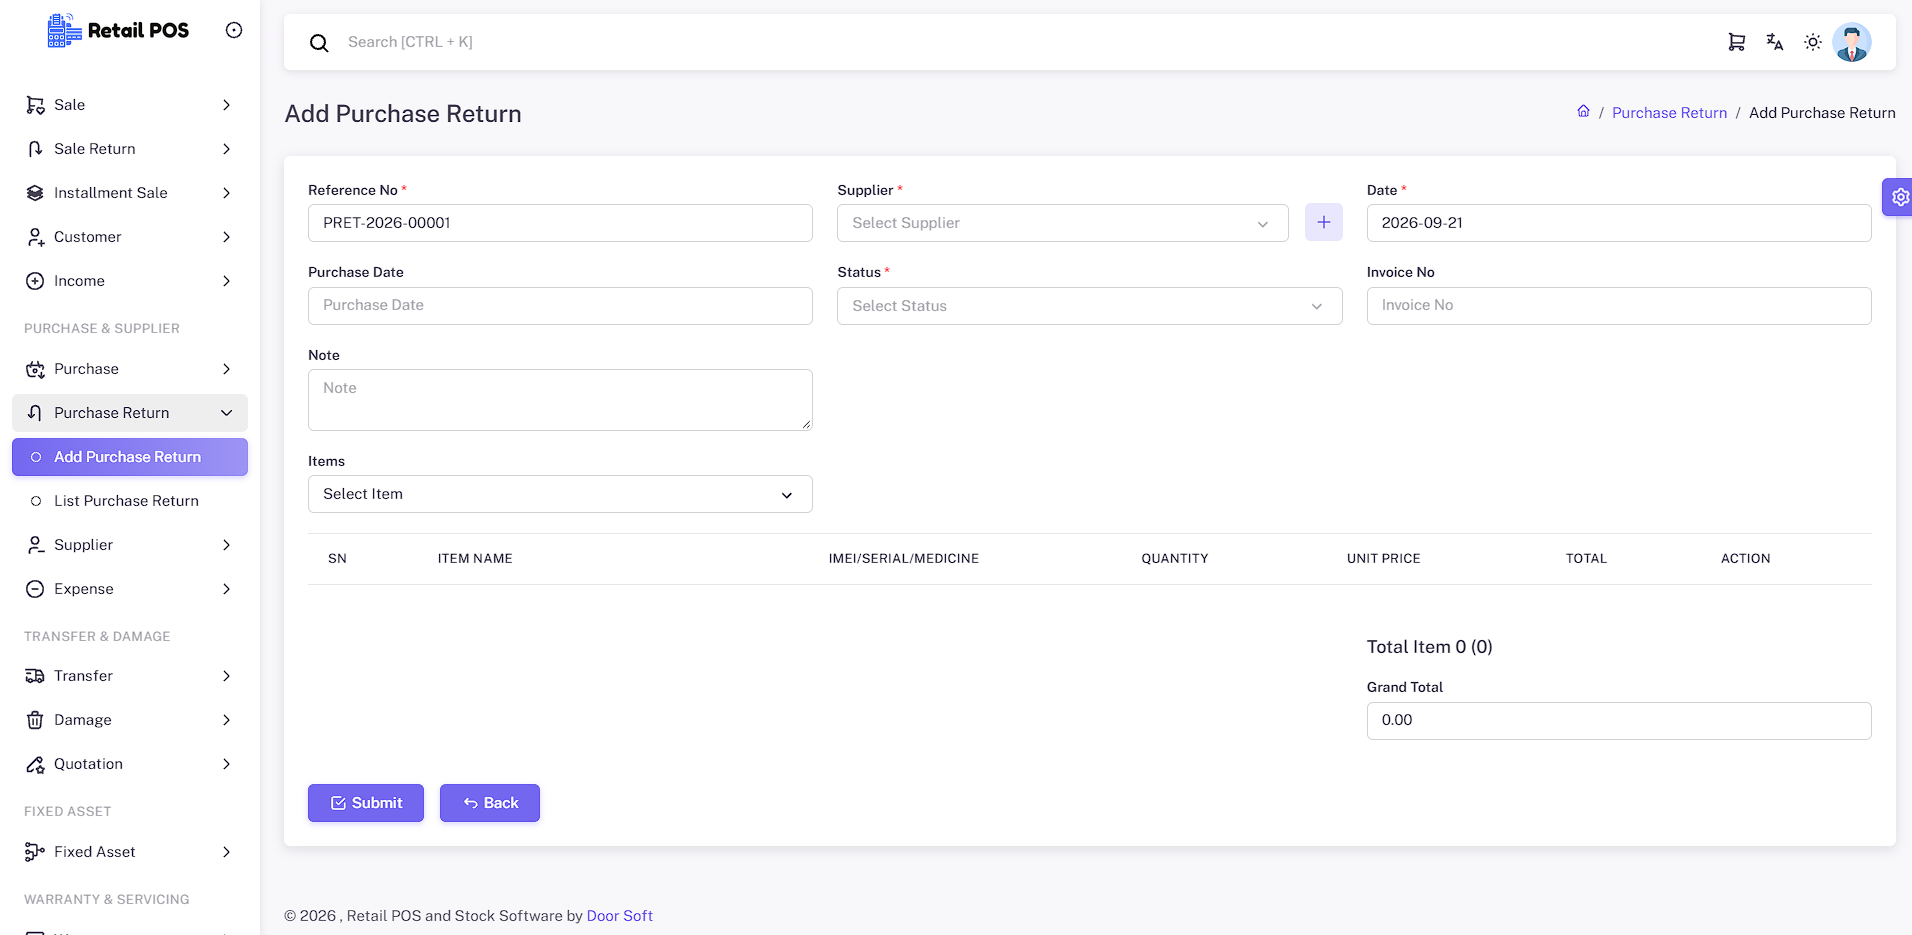Screen dimensions: 1912x935
Task: Click the Back button
Action: click(490, 803)
